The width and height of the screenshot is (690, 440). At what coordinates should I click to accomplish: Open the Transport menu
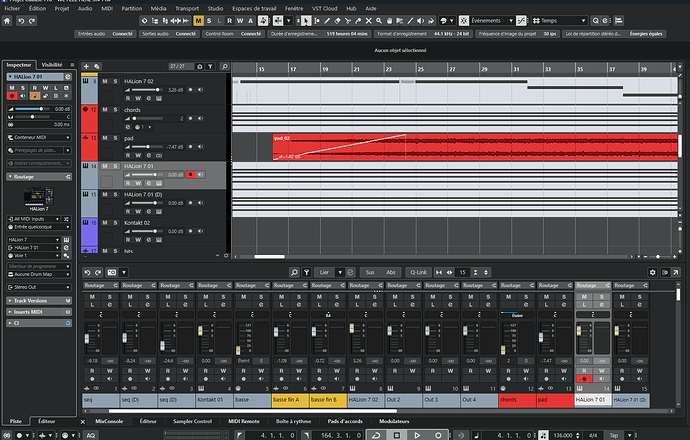point(187,8)
